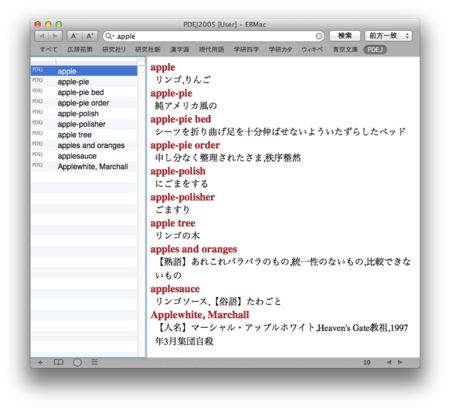This screenshot has height=410, width=450.
Task: Select apple-pie in the results list
Action: click(x=84, y=82)
